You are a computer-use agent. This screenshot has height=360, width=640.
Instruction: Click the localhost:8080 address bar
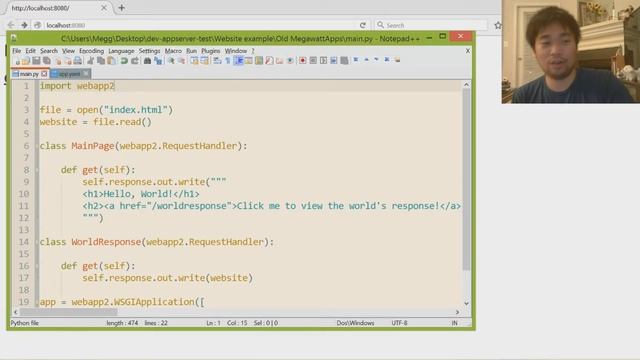(200, 25)
